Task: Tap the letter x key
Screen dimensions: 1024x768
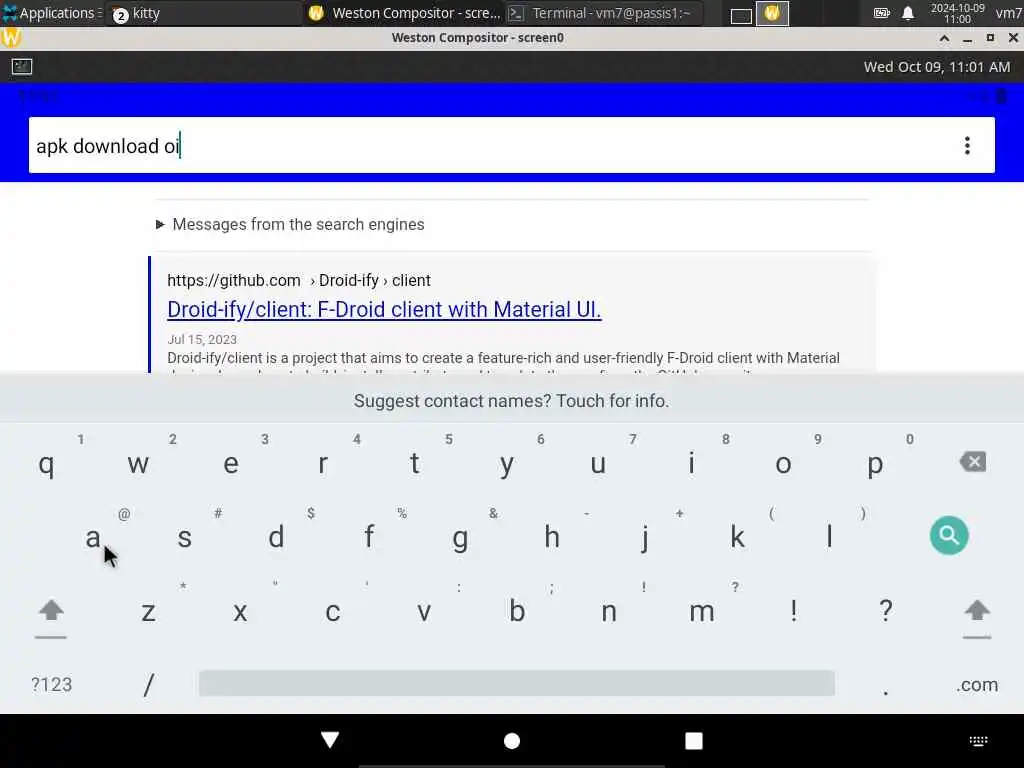Action: point(240,613)
